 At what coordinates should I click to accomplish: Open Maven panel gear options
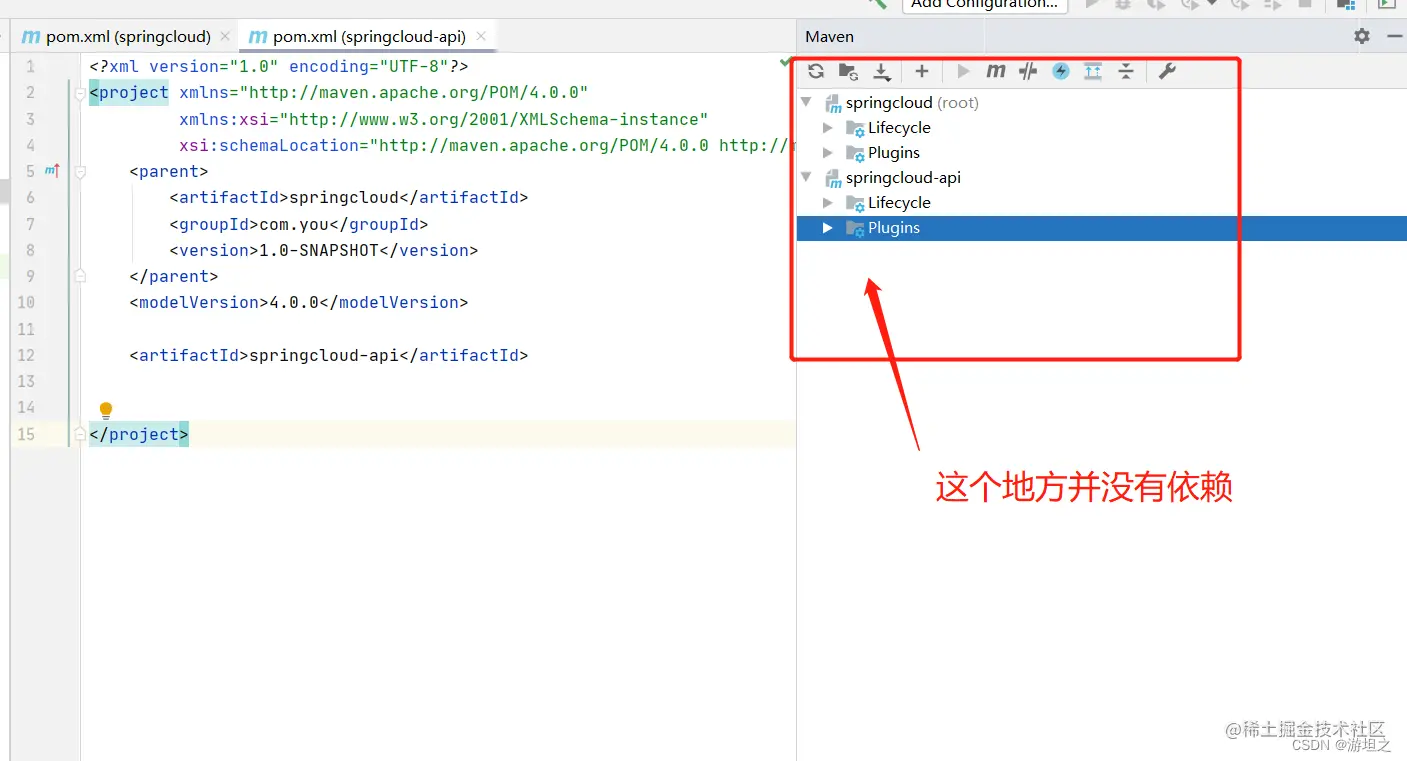1362,36
